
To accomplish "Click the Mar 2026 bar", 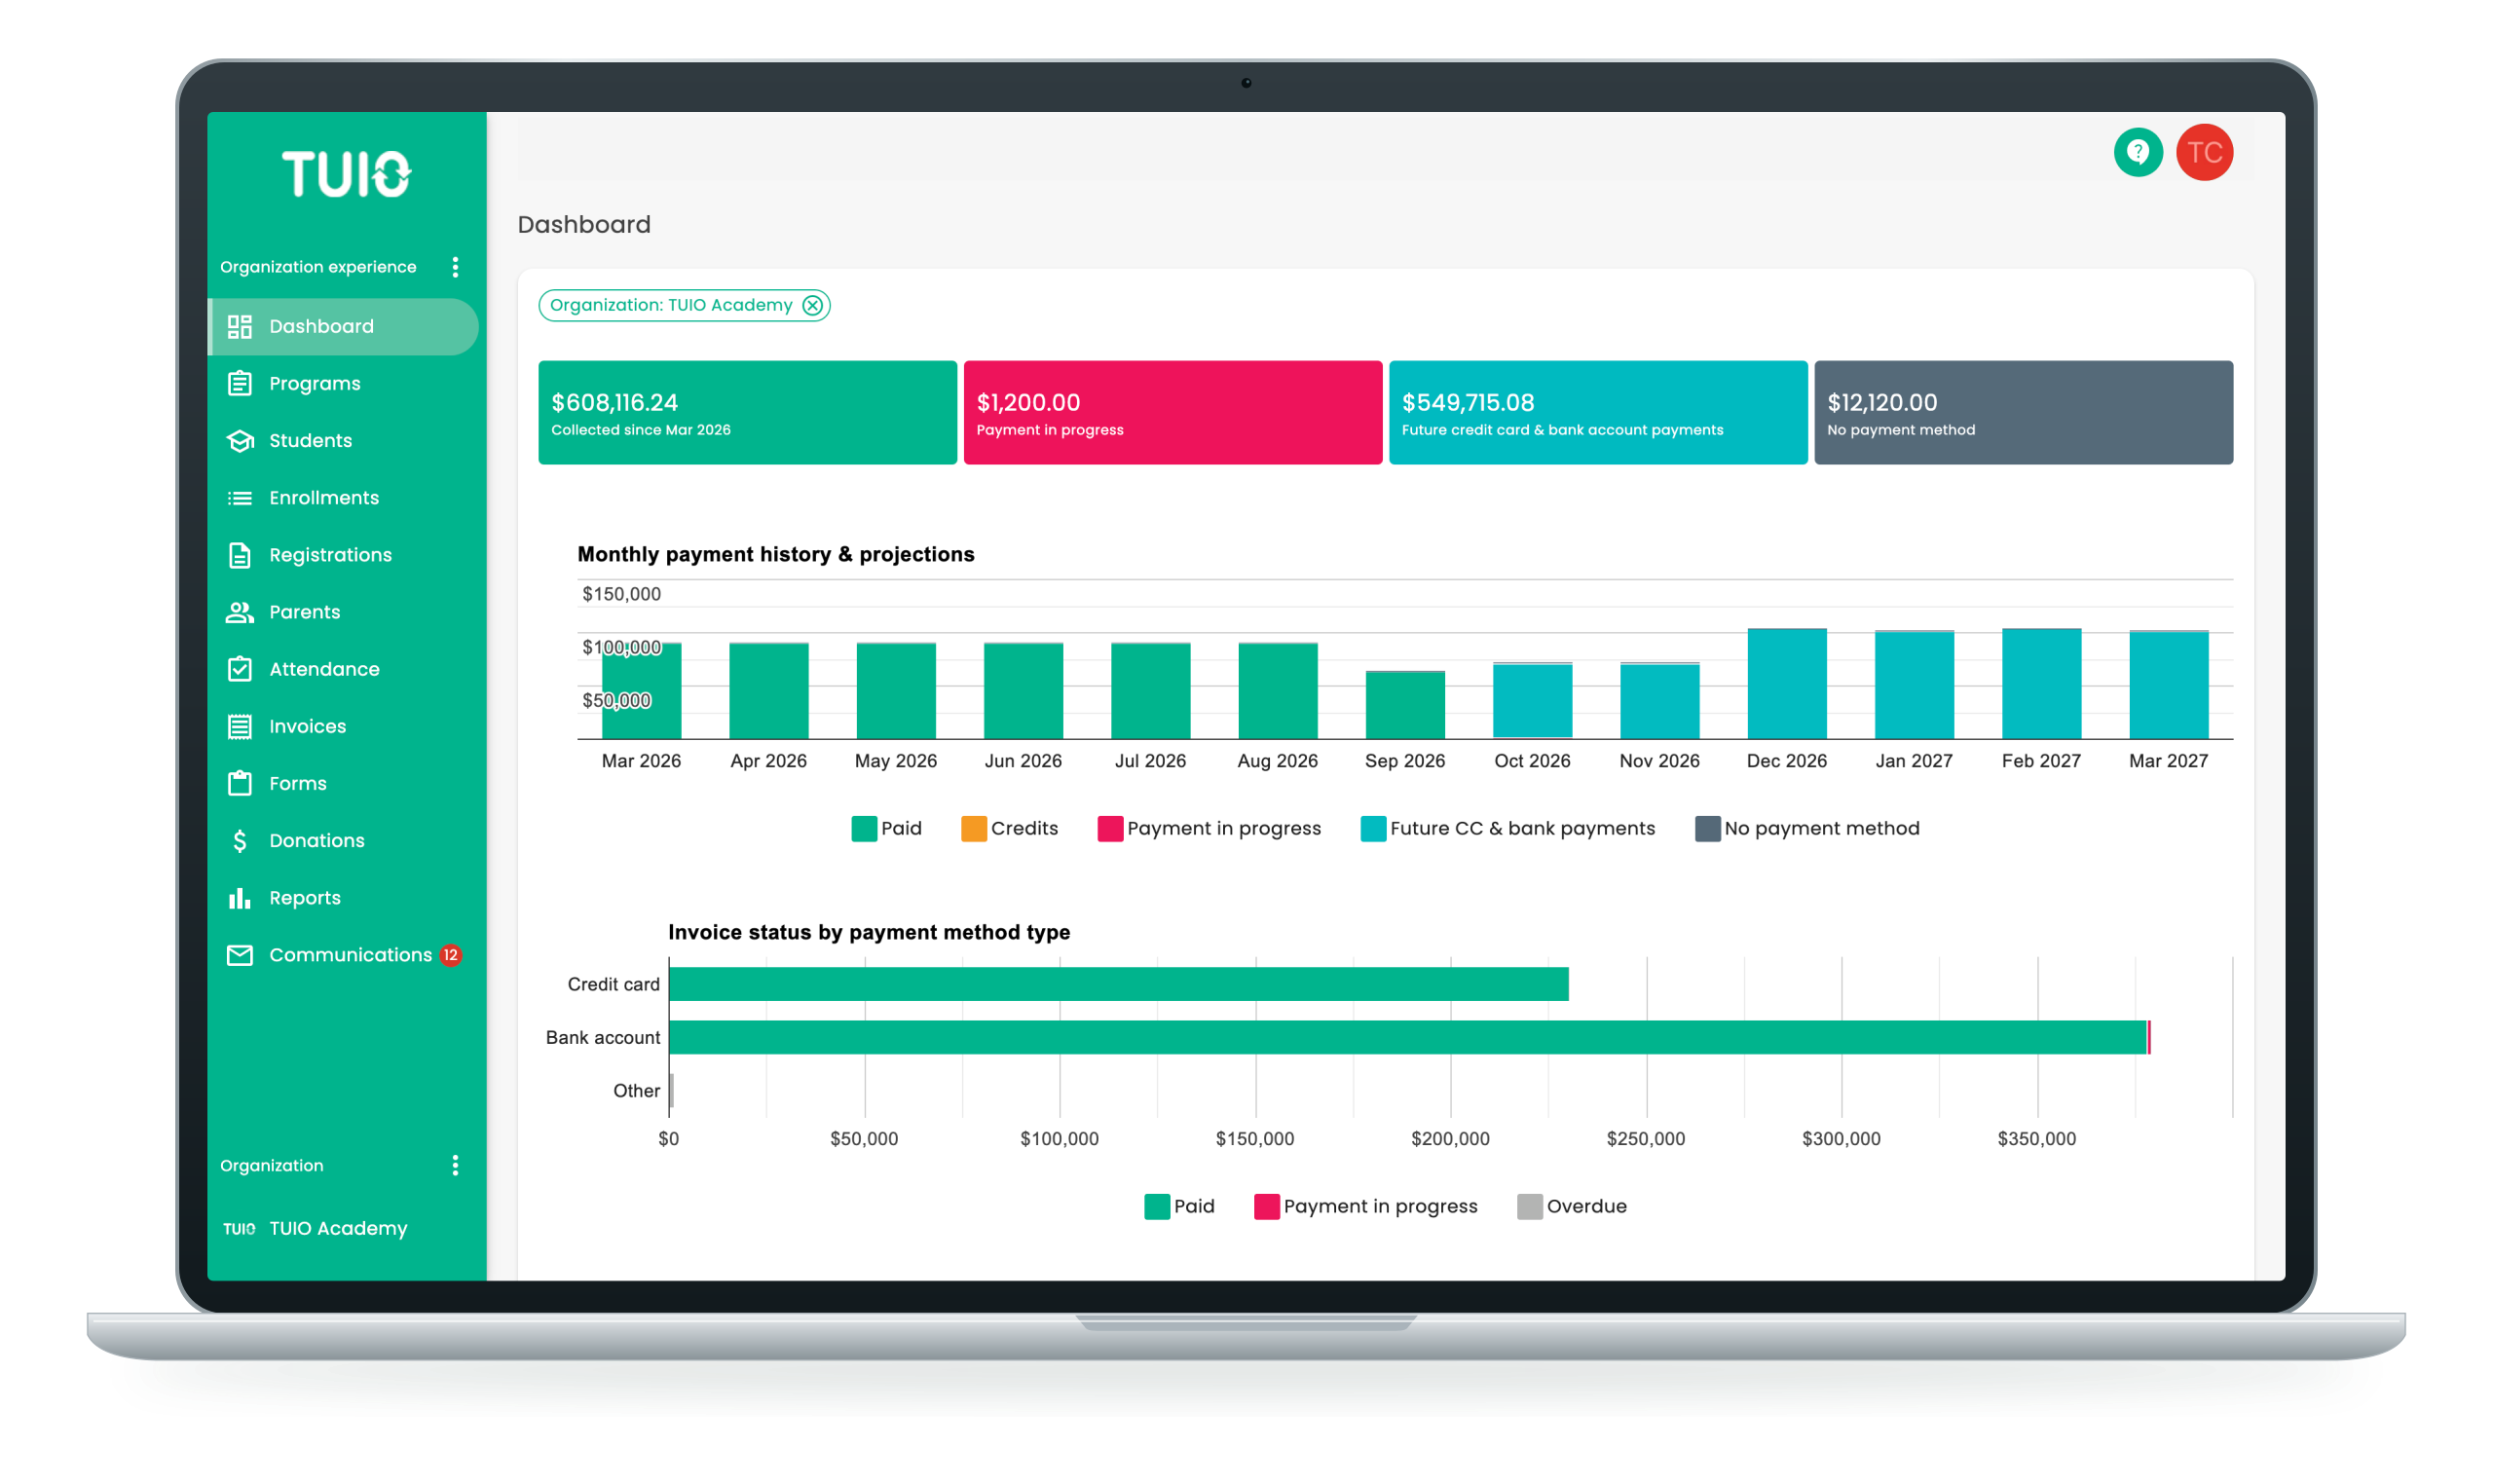I will click(641, 691).
